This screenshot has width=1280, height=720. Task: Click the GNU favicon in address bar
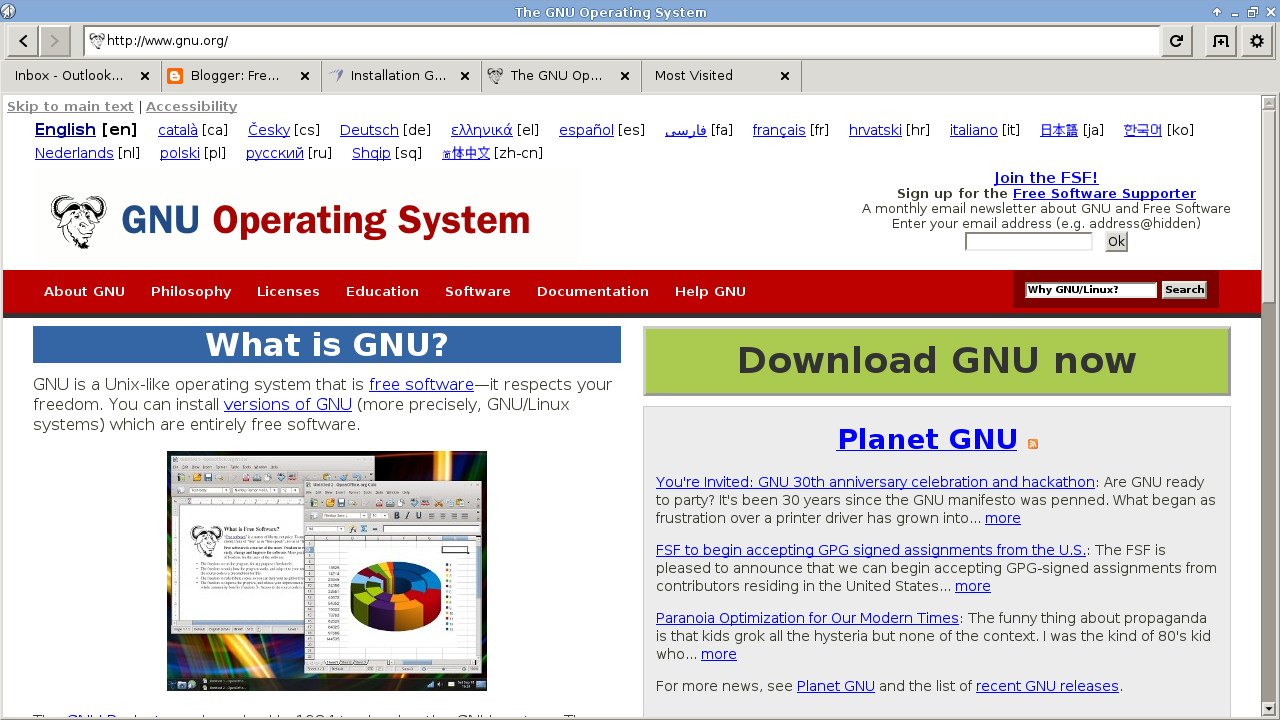click(x=97, y=41)
